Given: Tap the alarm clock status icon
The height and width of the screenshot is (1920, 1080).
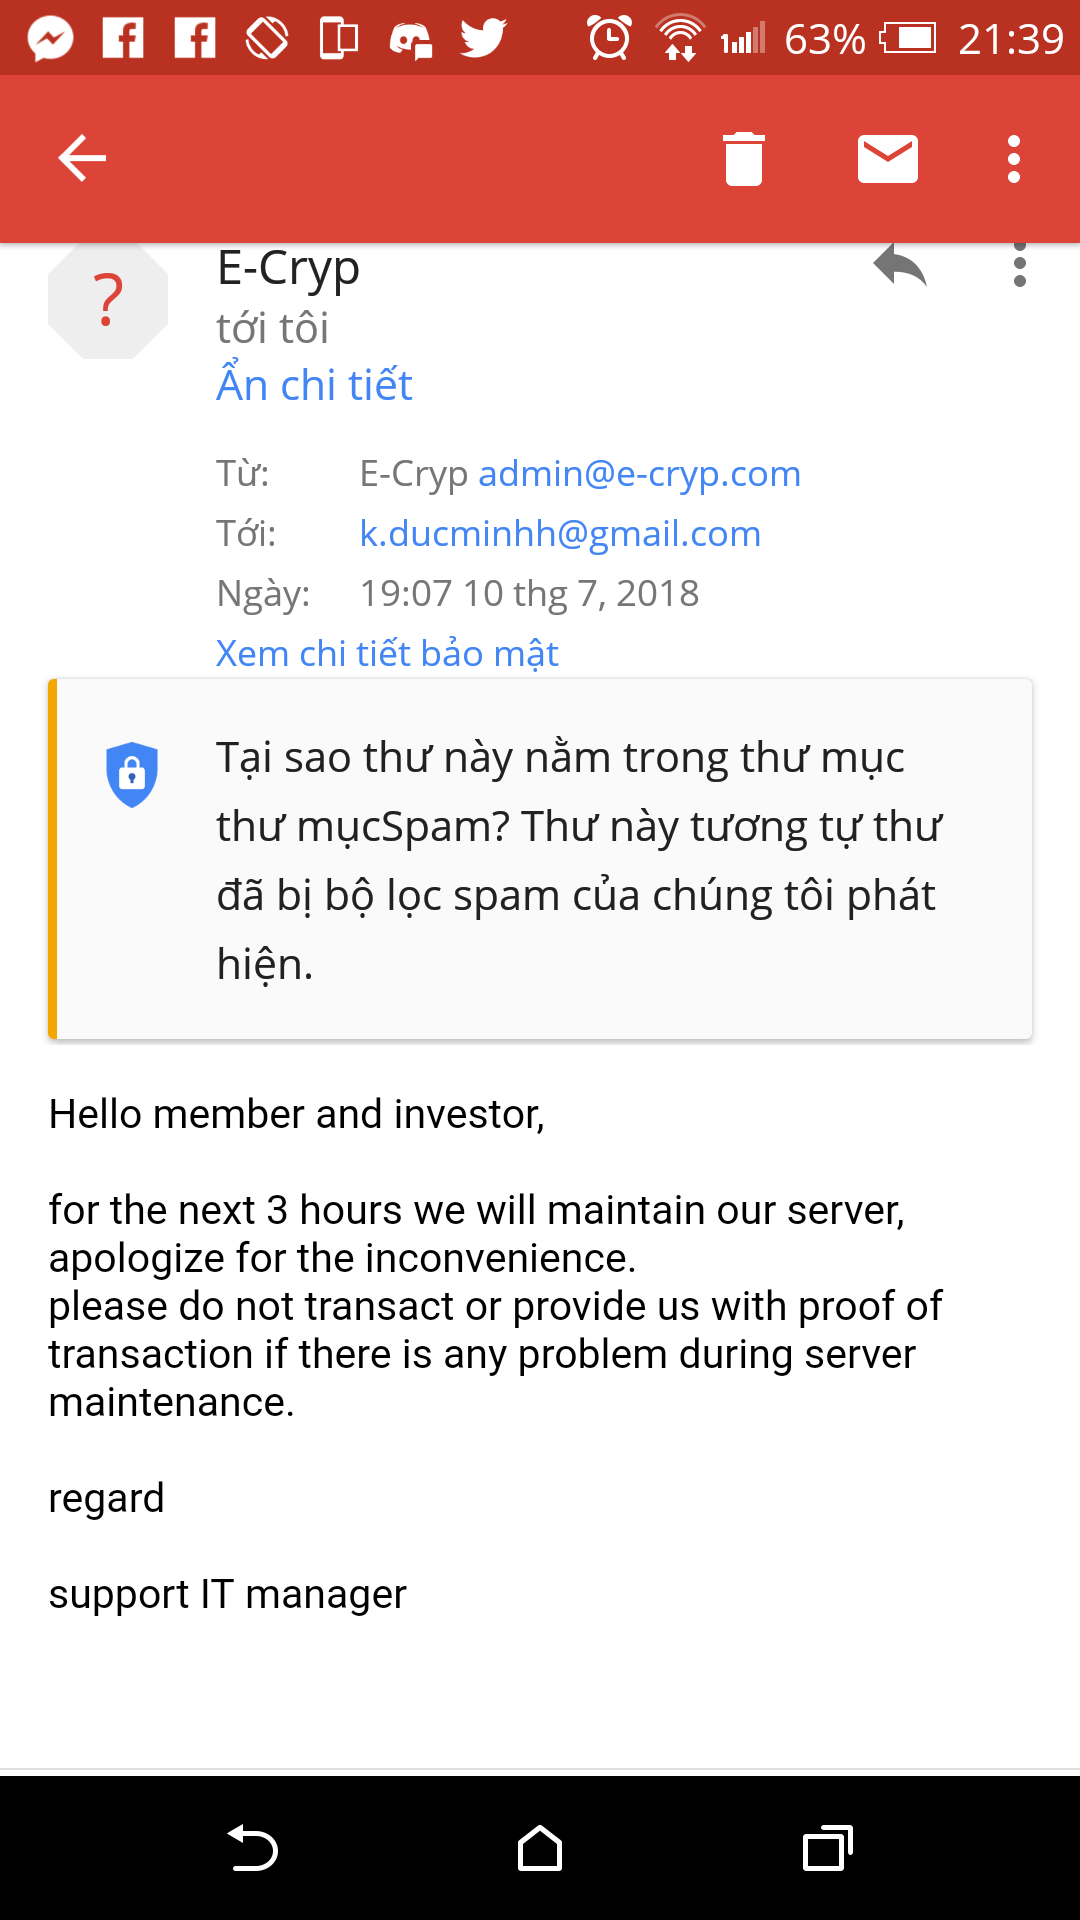Looking at the screenshot, I should (x=609, y=39).
